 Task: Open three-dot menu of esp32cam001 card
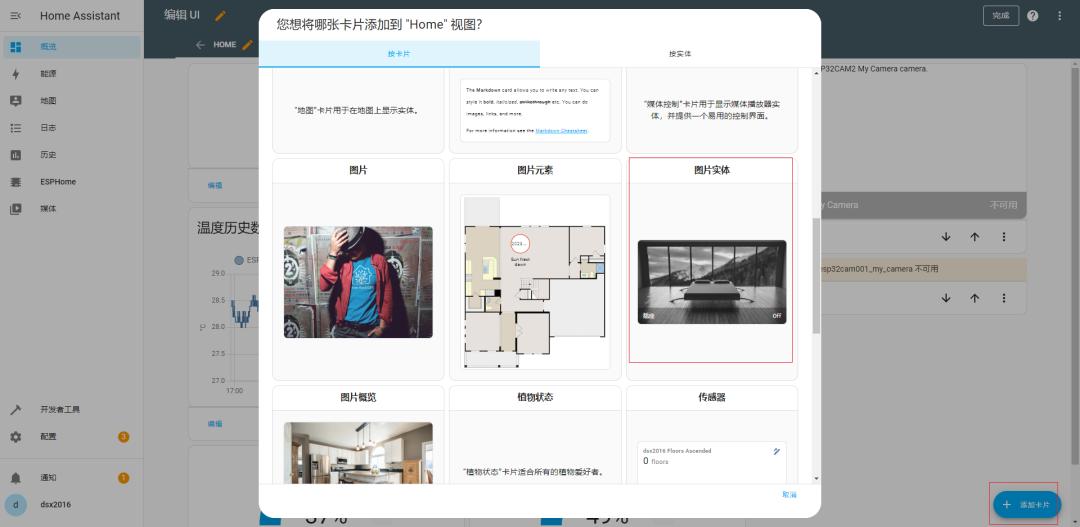[x=1004, y=298]
